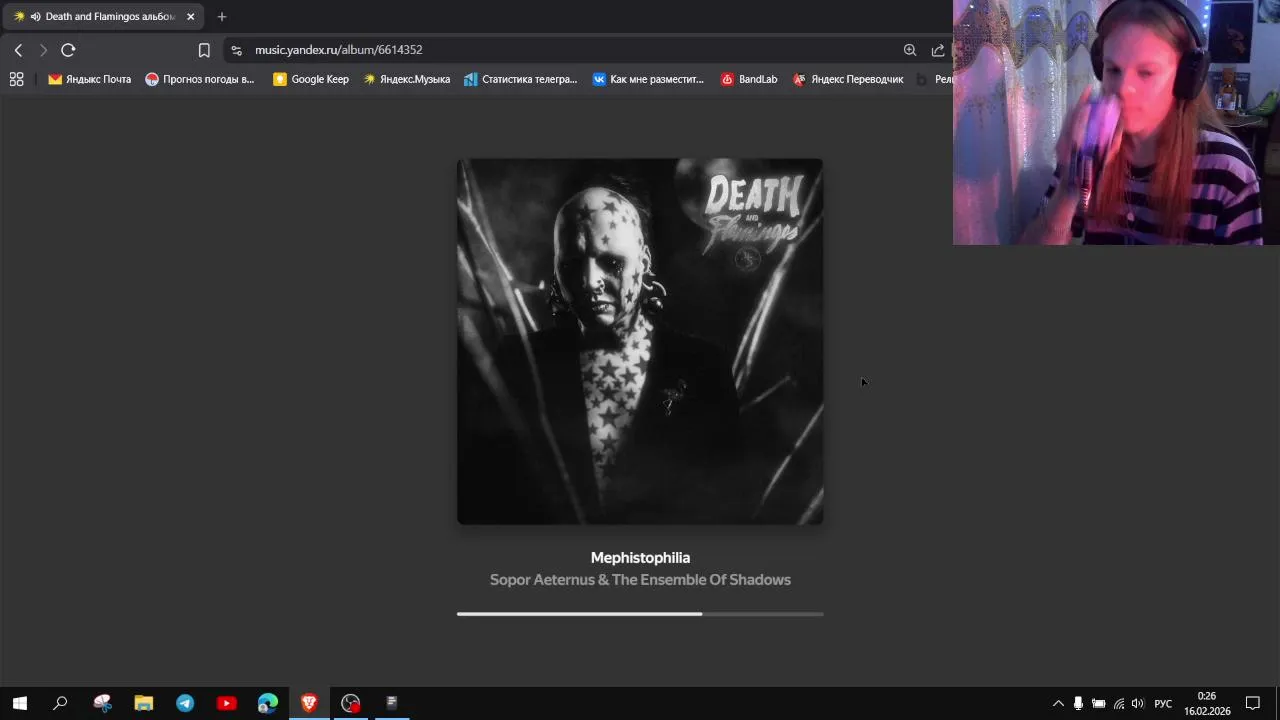Open the Яндекс Почта bookmark

click(89, 79)
